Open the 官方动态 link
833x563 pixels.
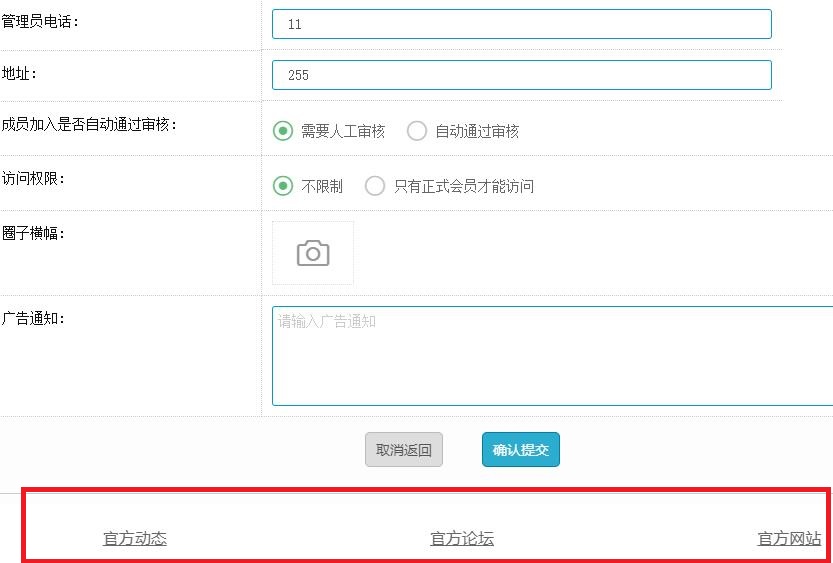[x=135, y=539]
